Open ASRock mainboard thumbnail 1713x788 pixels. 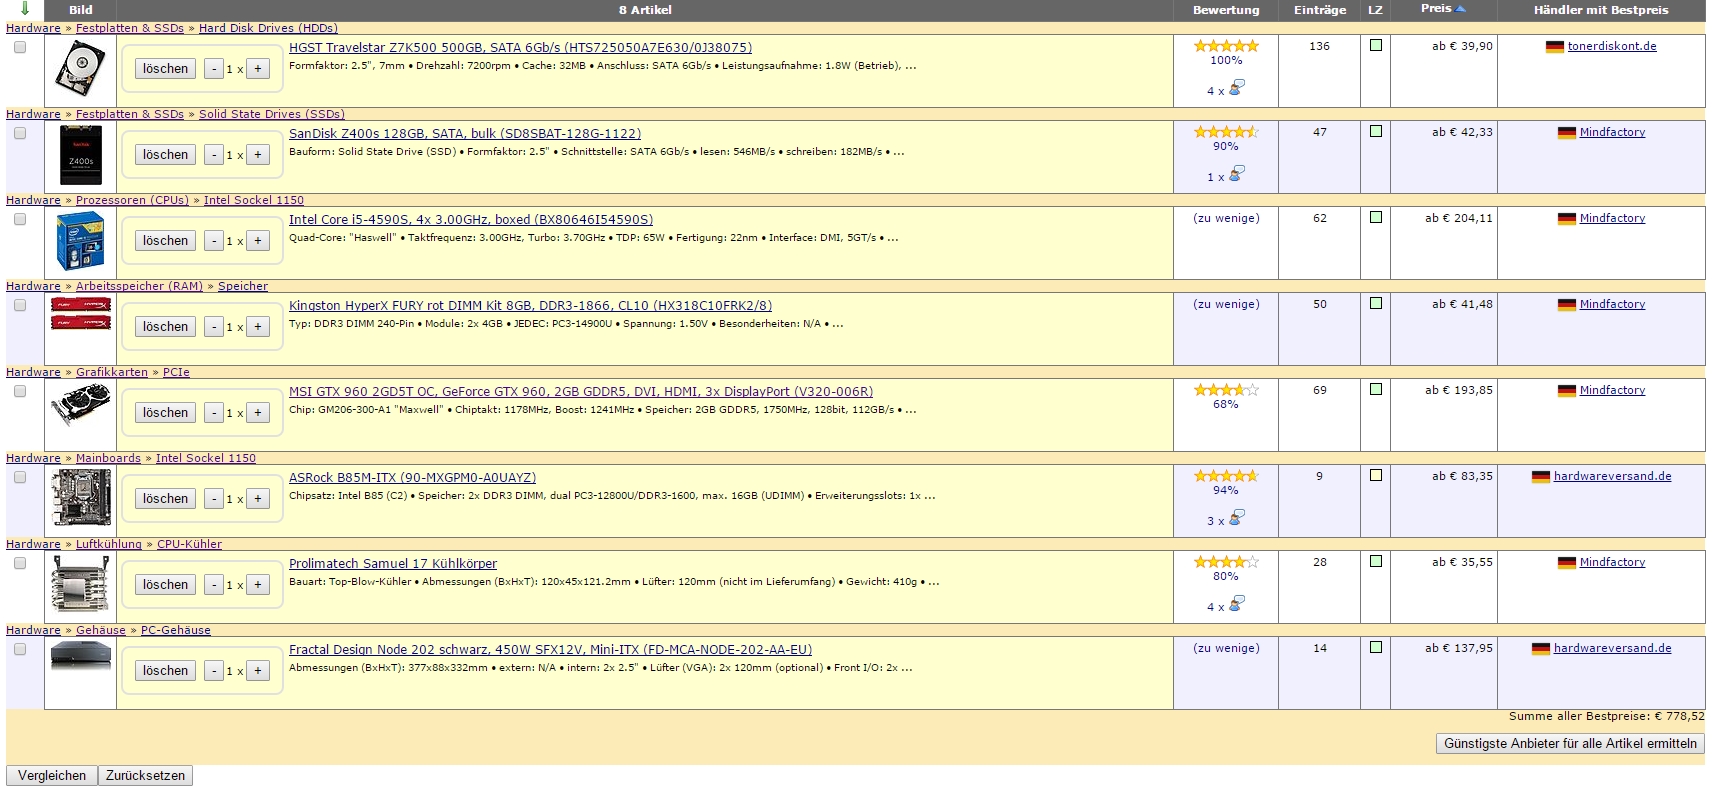coord(80,498)
